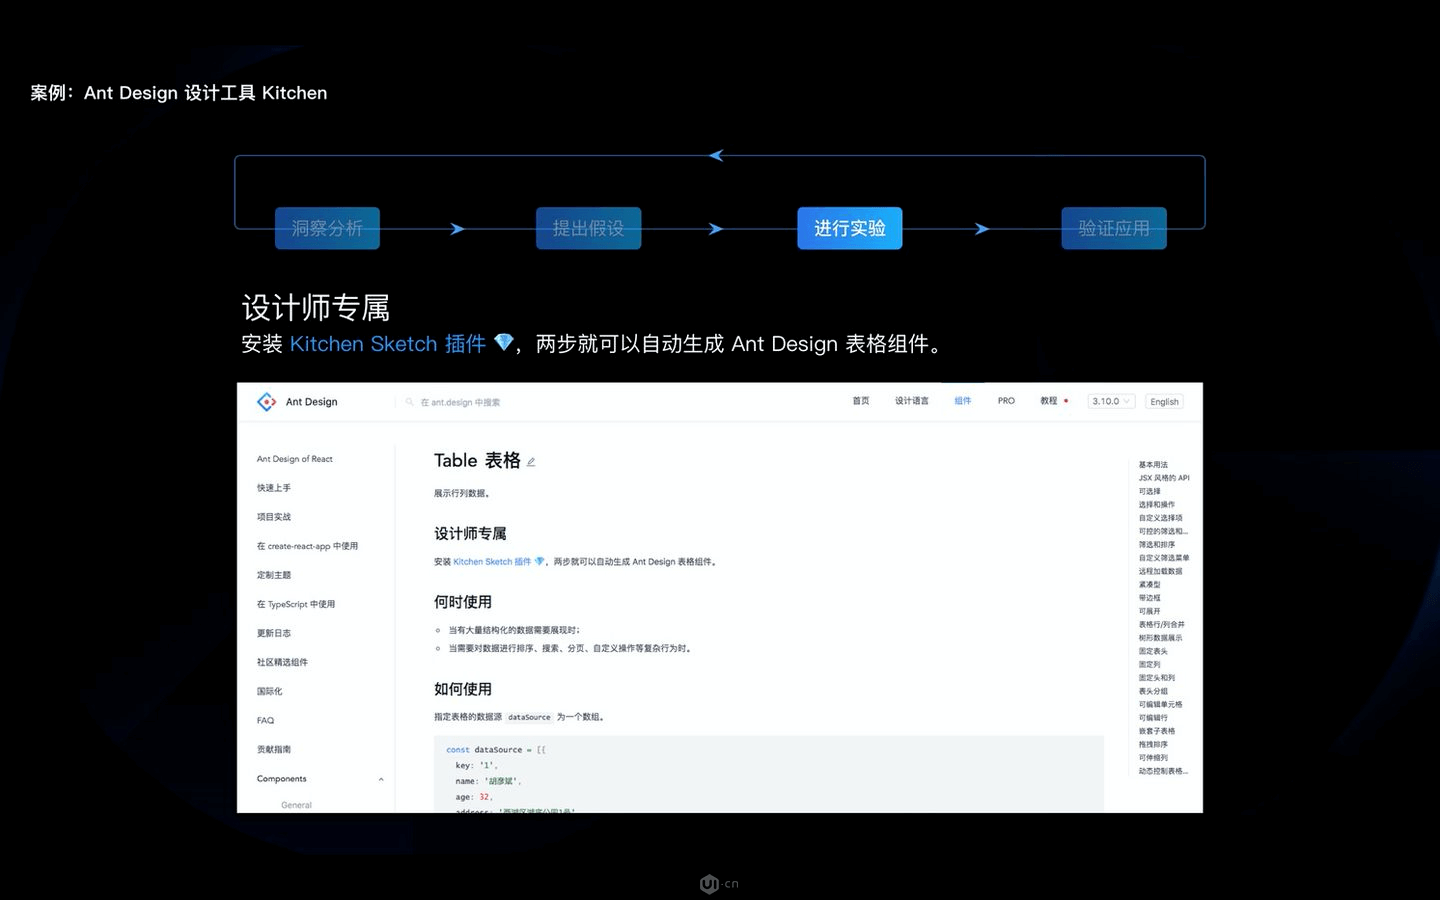Click the English language button
This screenshot has height=900, width=1440.
[x=1164, y=402]
